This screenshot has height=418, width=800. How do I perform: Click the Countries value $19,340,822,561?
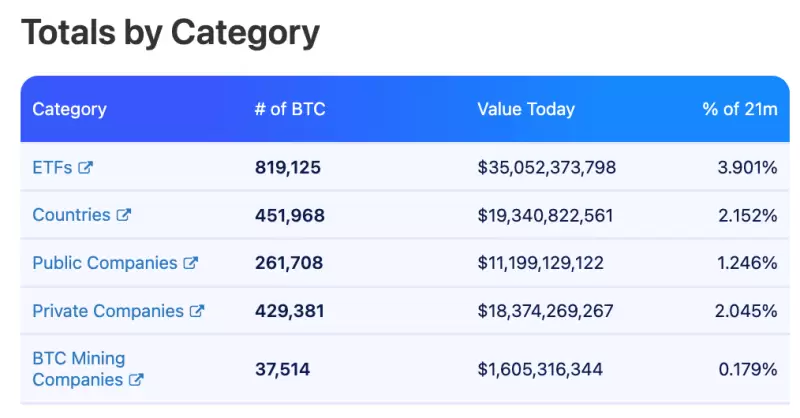click(x=545, y=215)
